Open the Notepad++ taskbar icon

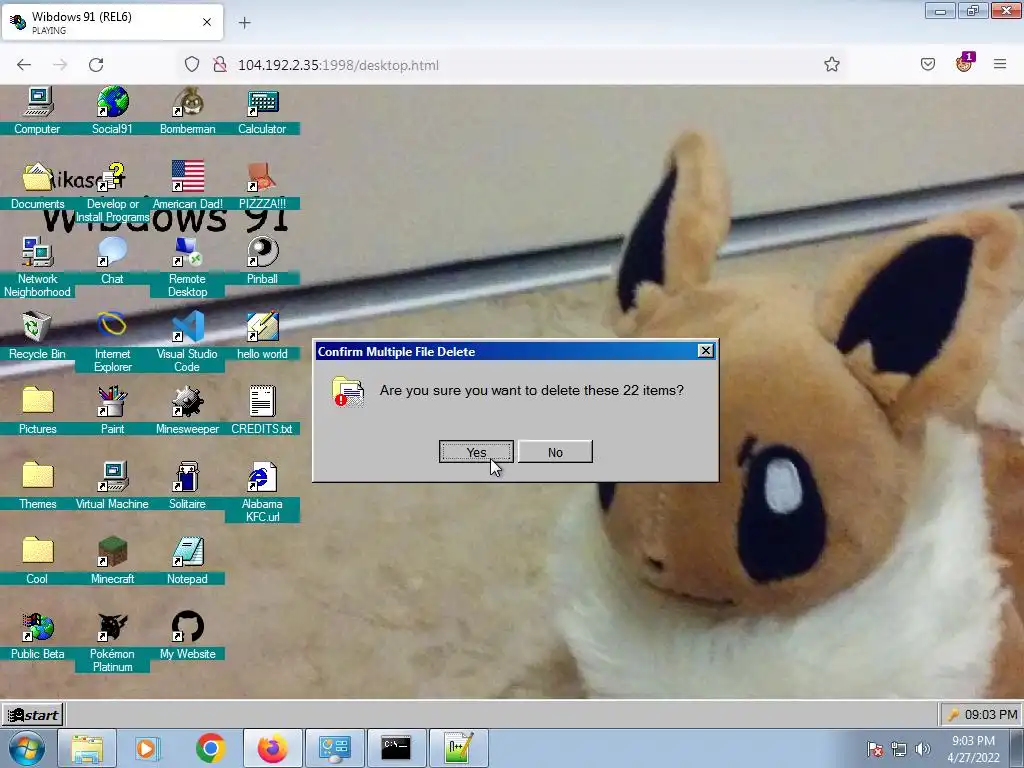pos(458,748)
